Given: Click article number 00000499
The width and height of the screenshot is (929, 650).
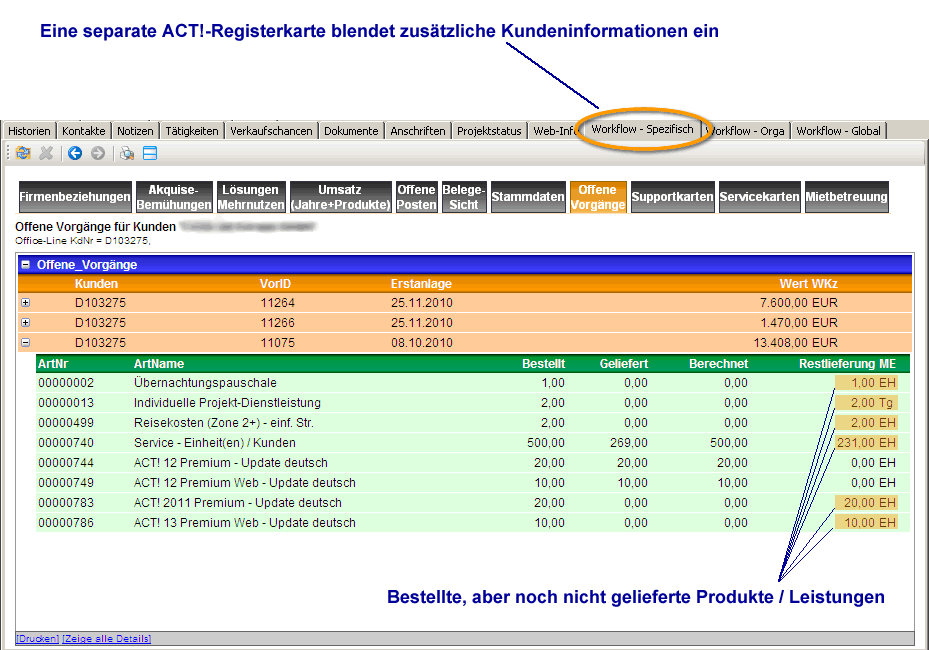Looking at the screenshot, I should pyautogui.click(x=66, y=423).
